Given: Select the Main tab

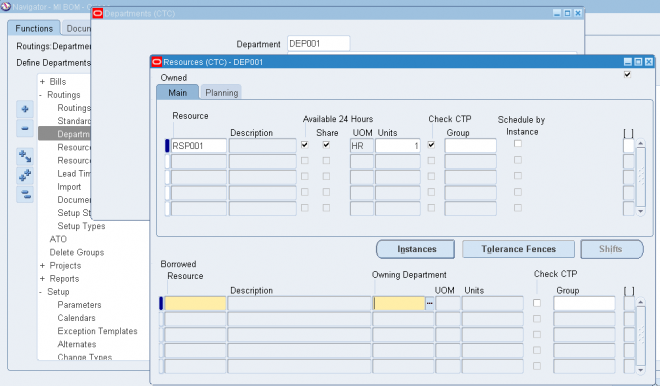Looking at the screenshot, I should [178, 93].
